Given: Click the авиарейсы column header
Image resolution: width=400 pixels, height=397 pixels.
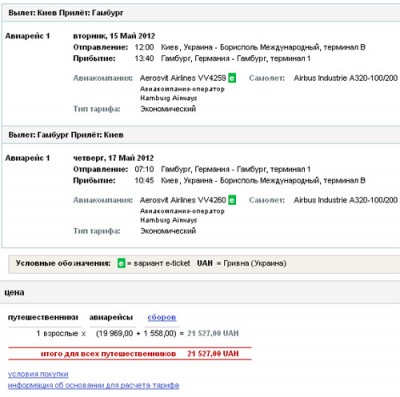Looking at the screenshot, I should 111,317.
